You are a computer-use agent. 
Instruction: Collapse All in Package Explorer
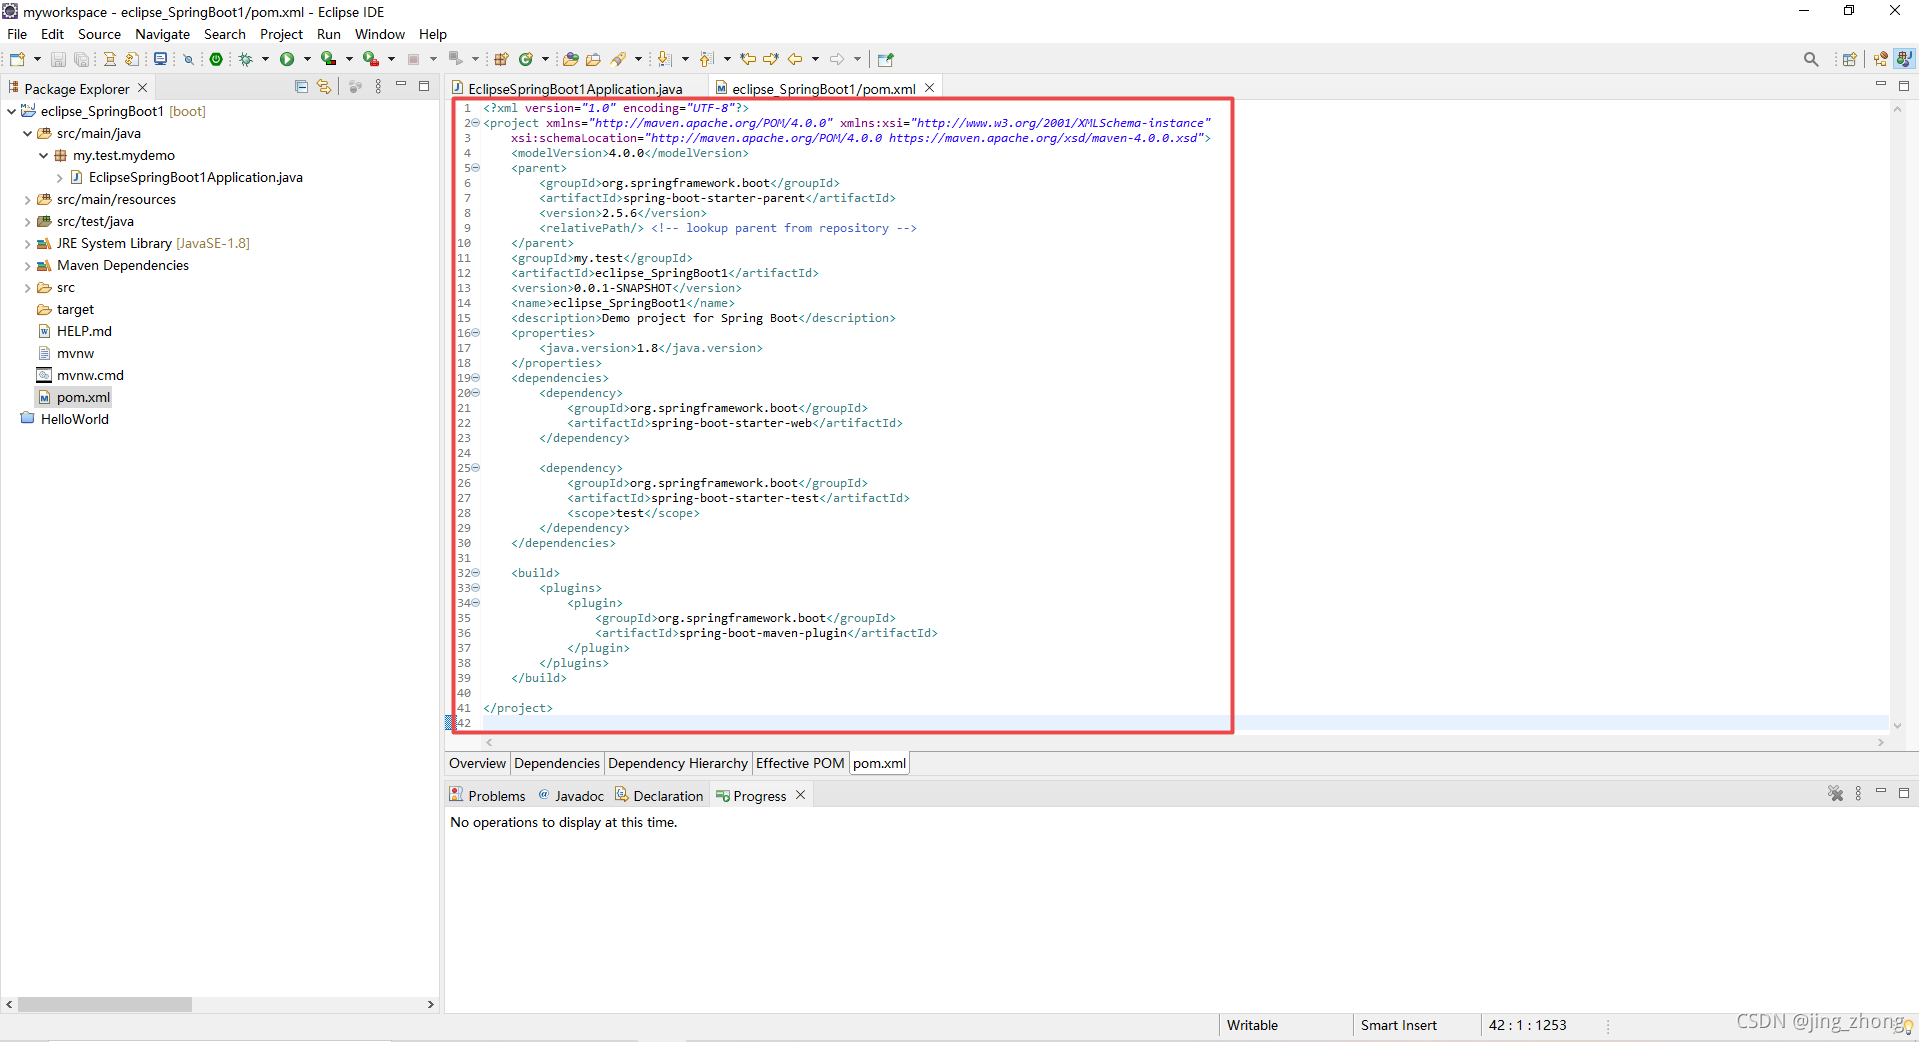301,87
